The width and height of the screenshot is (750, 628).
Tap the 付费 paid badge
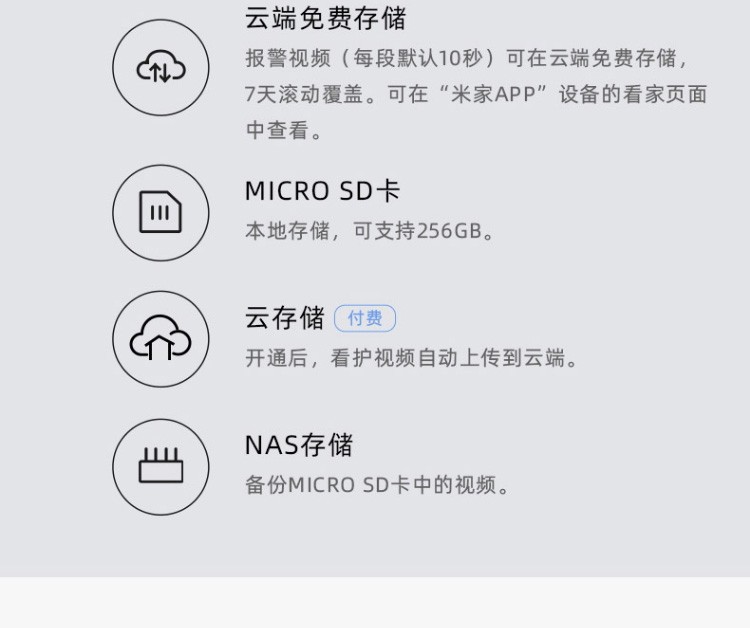click(365, 318)
